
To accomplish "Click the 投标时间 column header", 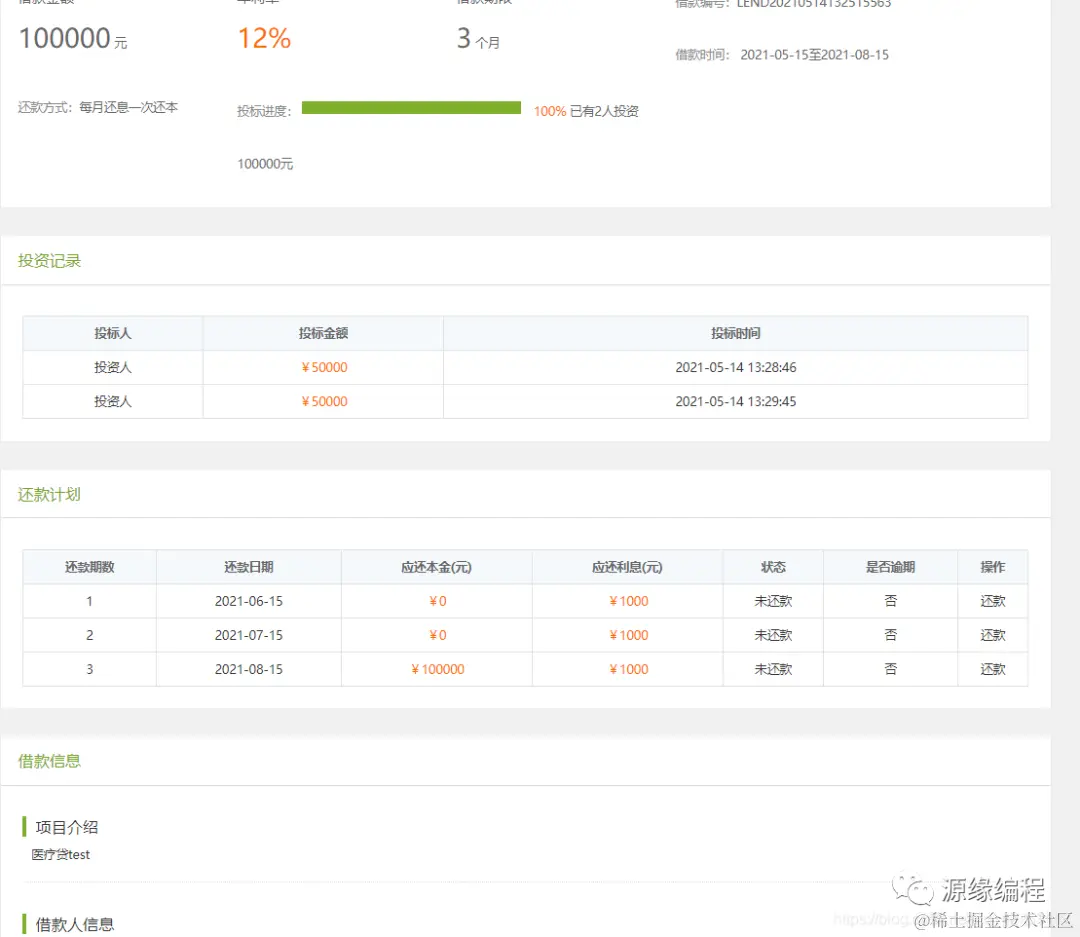I will click(x=736, y=333).
